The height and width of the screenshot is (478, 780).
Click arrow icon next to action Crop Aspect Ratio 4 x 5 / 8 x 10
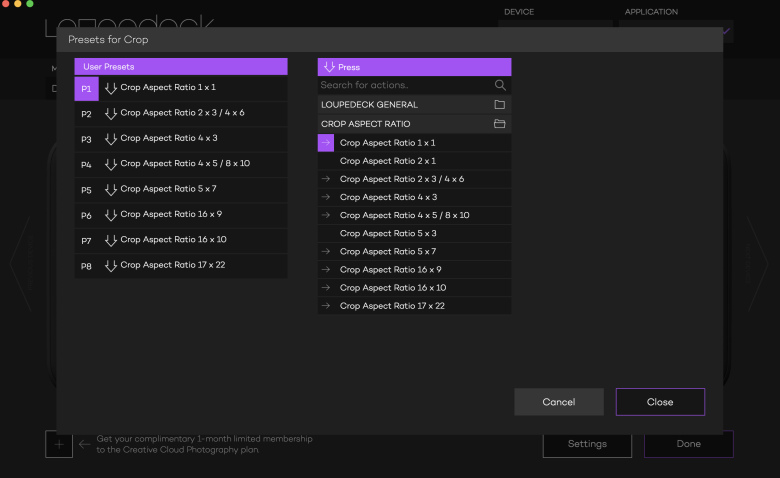[x=326, y=215]
